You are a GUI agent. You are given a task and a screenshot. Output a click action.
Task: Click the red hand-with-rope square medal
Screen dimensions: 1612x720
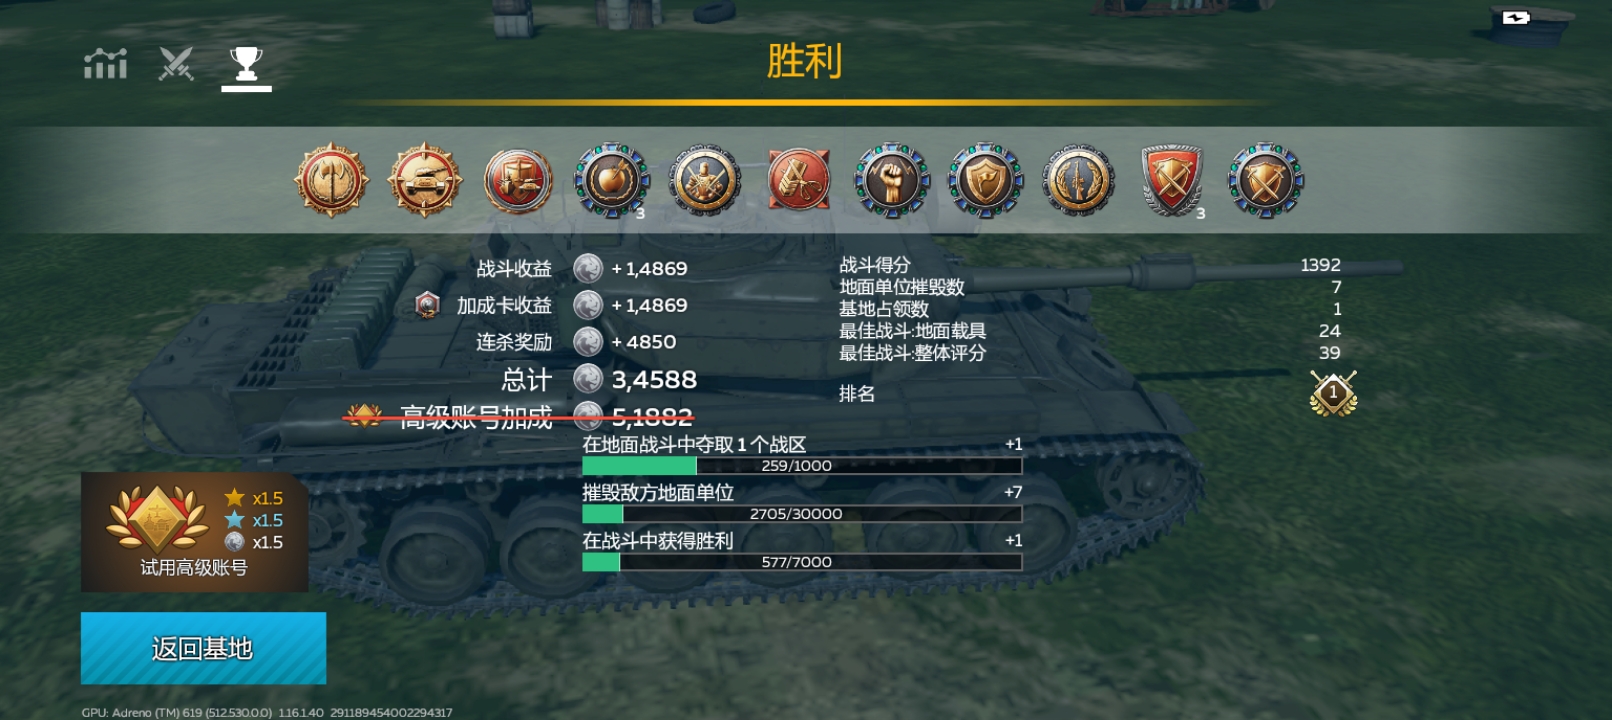pyautogui.click(x=798, y=181)
